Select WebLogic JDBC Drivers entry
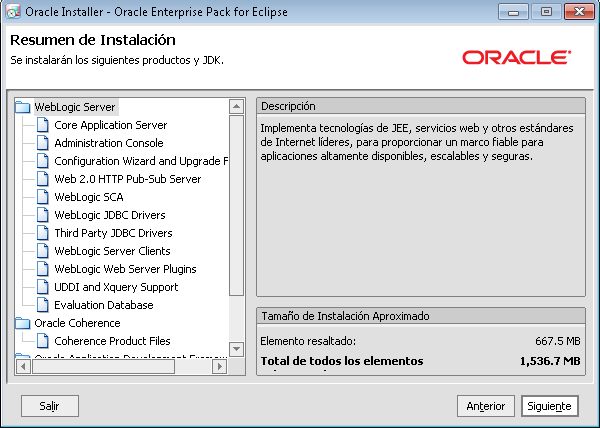The height and width of the screenshot is (428, 600). 110,215
